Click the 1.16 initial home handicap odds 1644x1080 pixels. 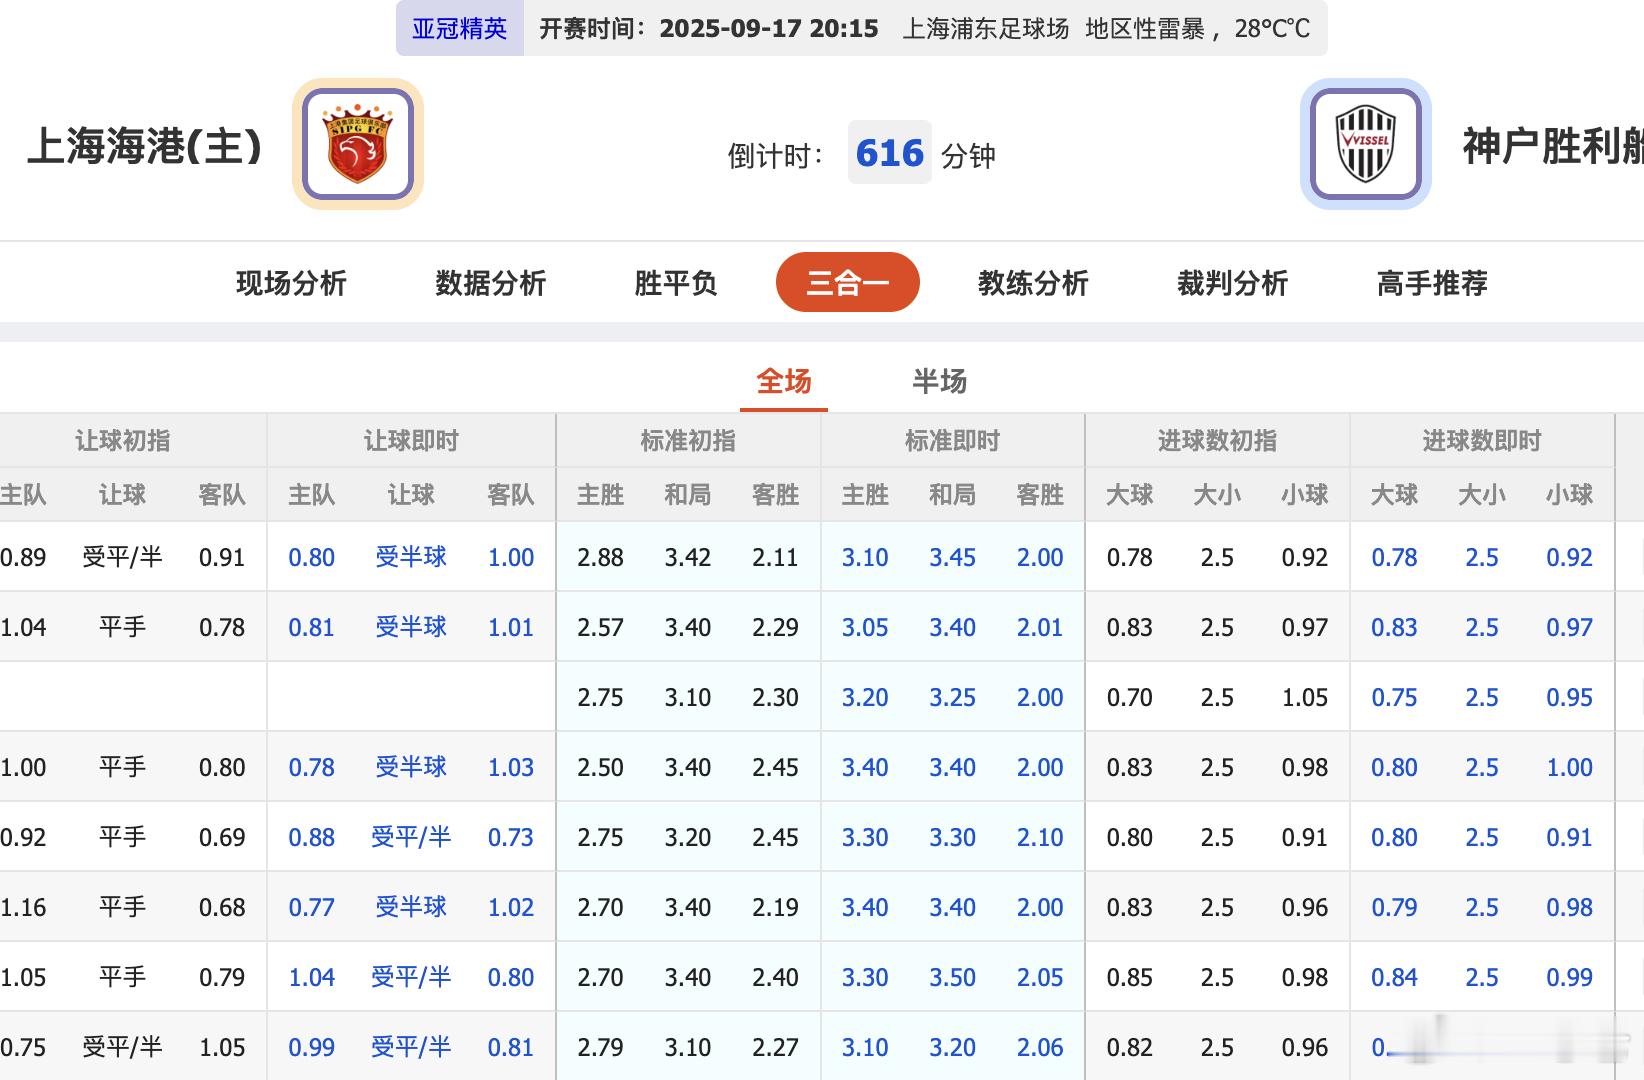[23, 907]
